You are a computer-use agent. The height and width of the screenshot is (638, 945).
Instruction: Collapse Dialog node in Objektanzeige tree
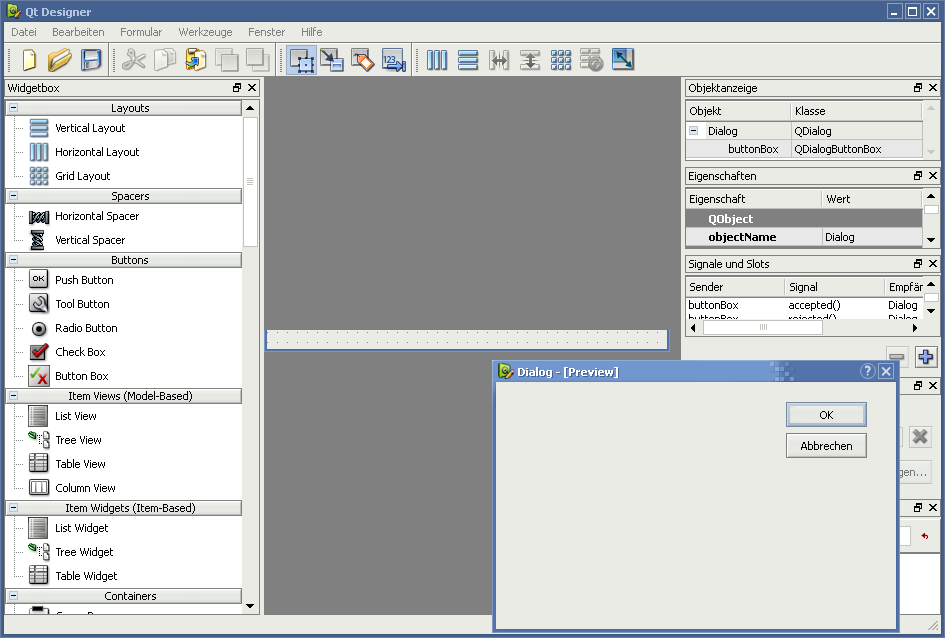point(694,131)
